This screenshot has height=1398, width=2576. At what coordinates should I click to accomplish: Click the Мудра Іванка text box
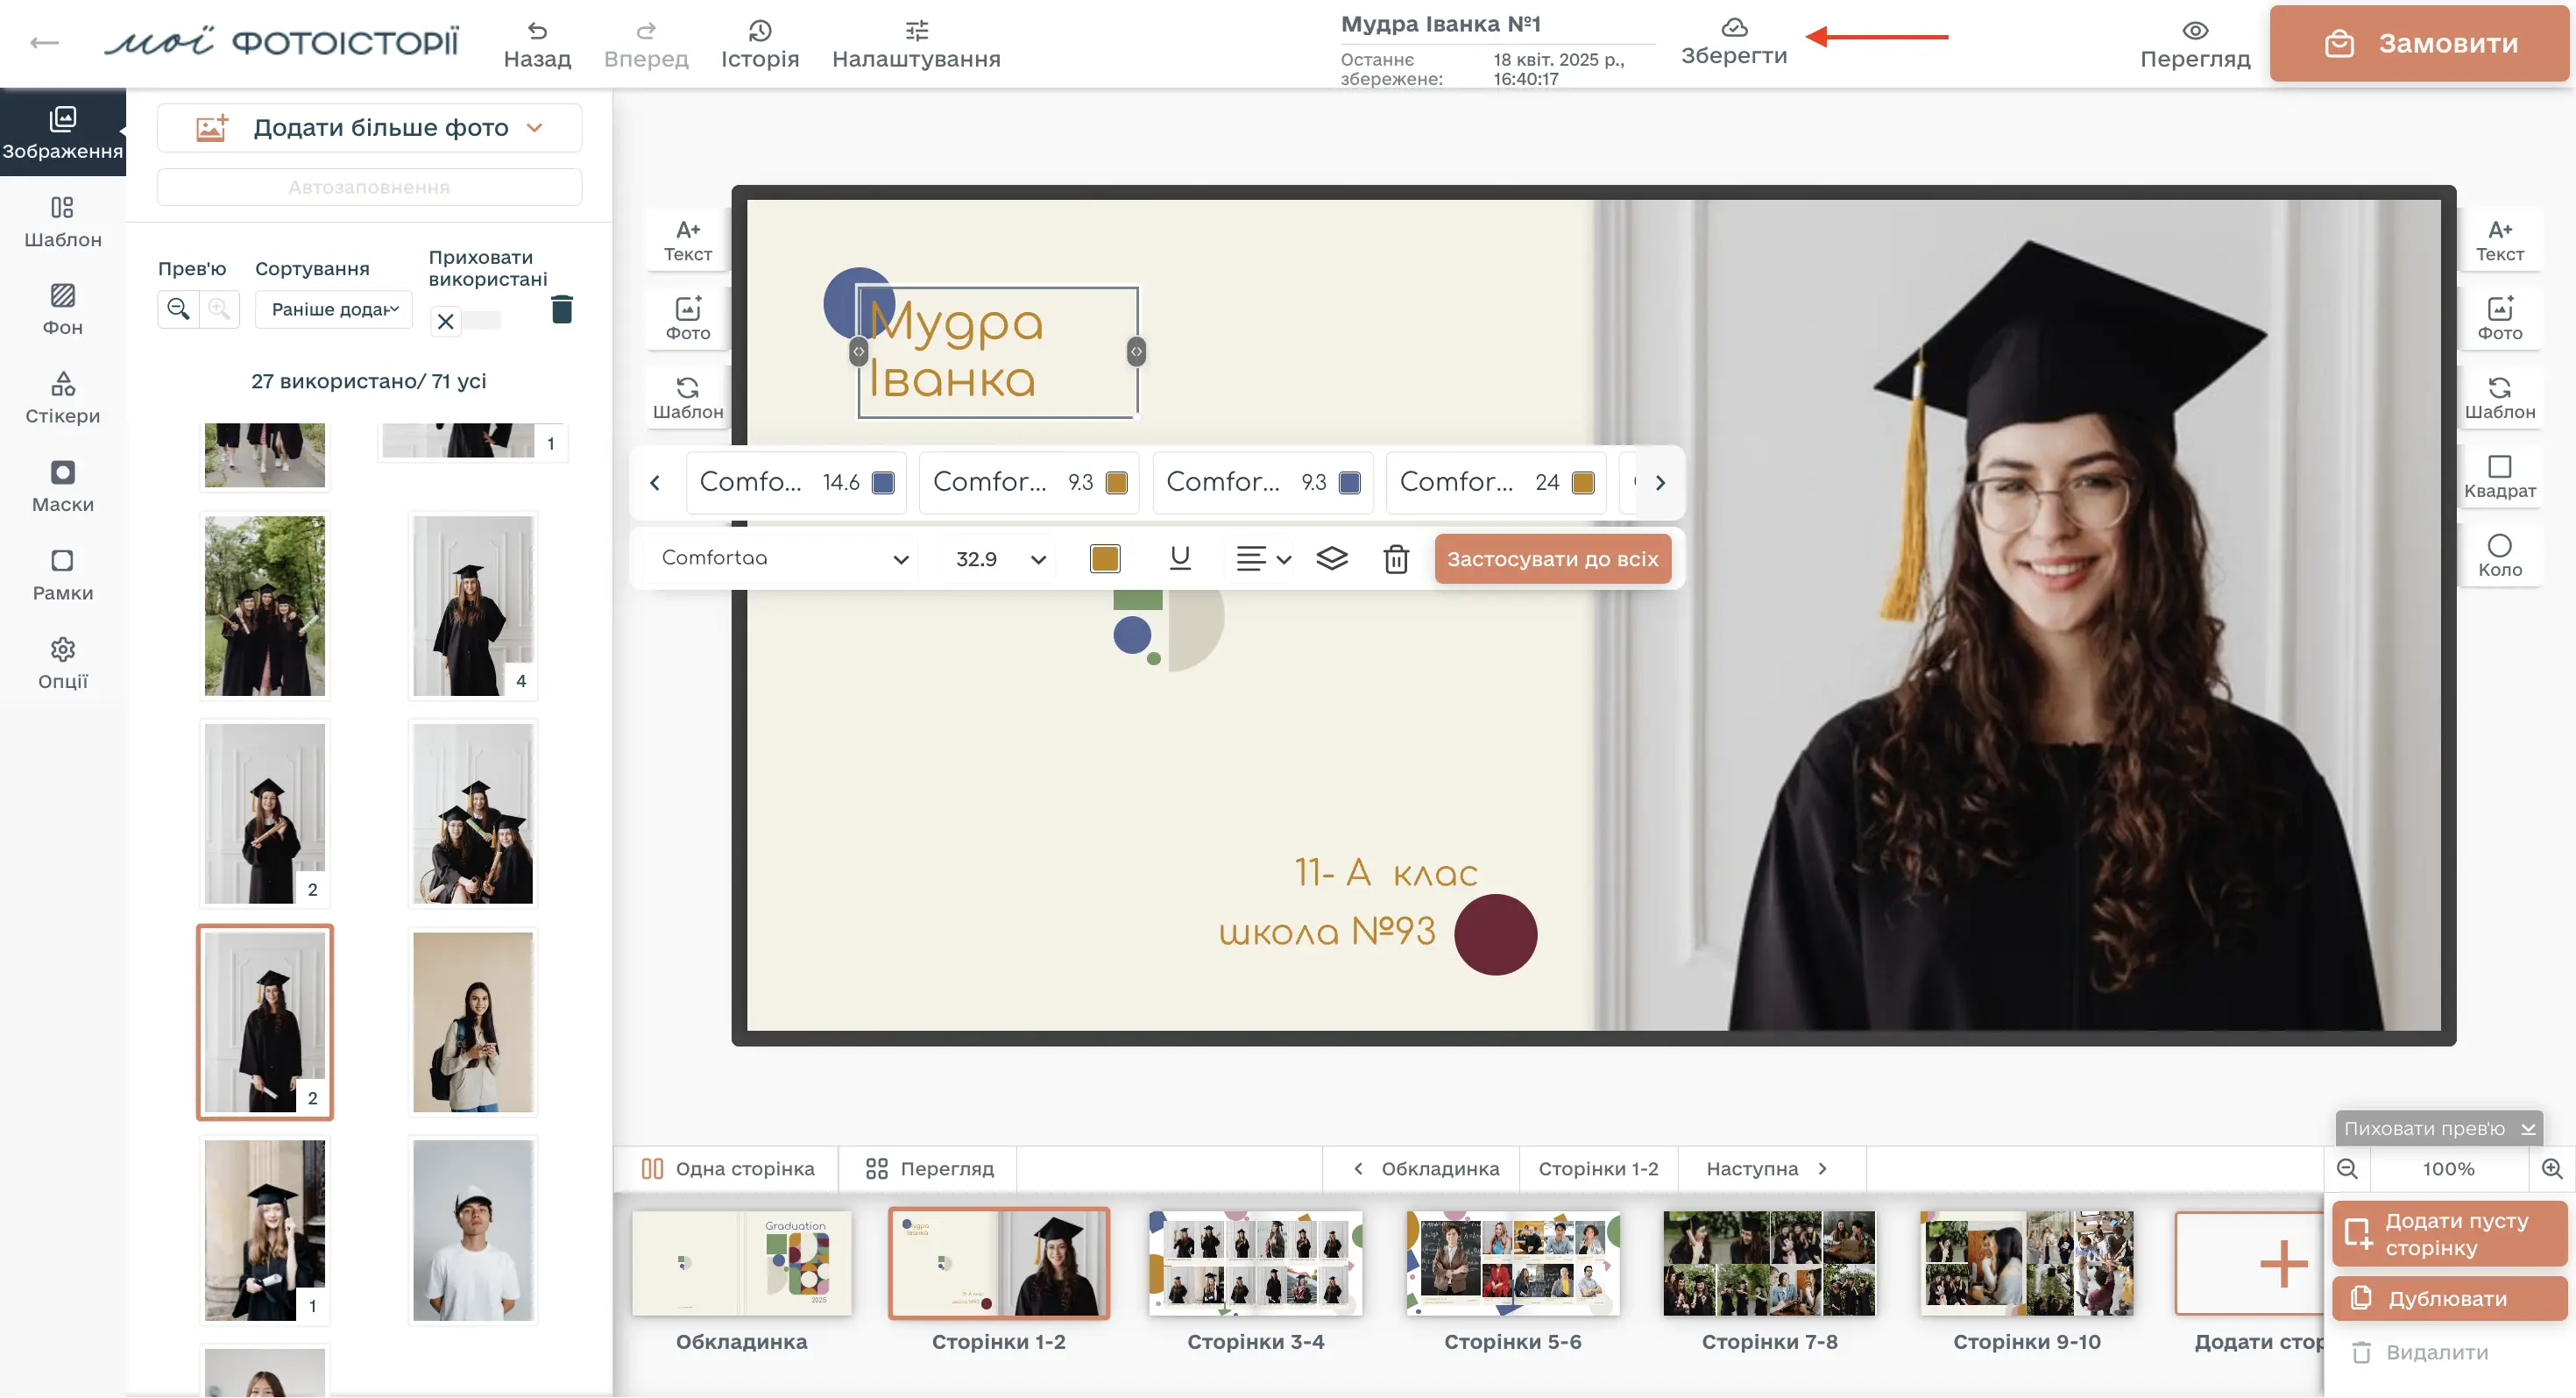pos(997,352)
